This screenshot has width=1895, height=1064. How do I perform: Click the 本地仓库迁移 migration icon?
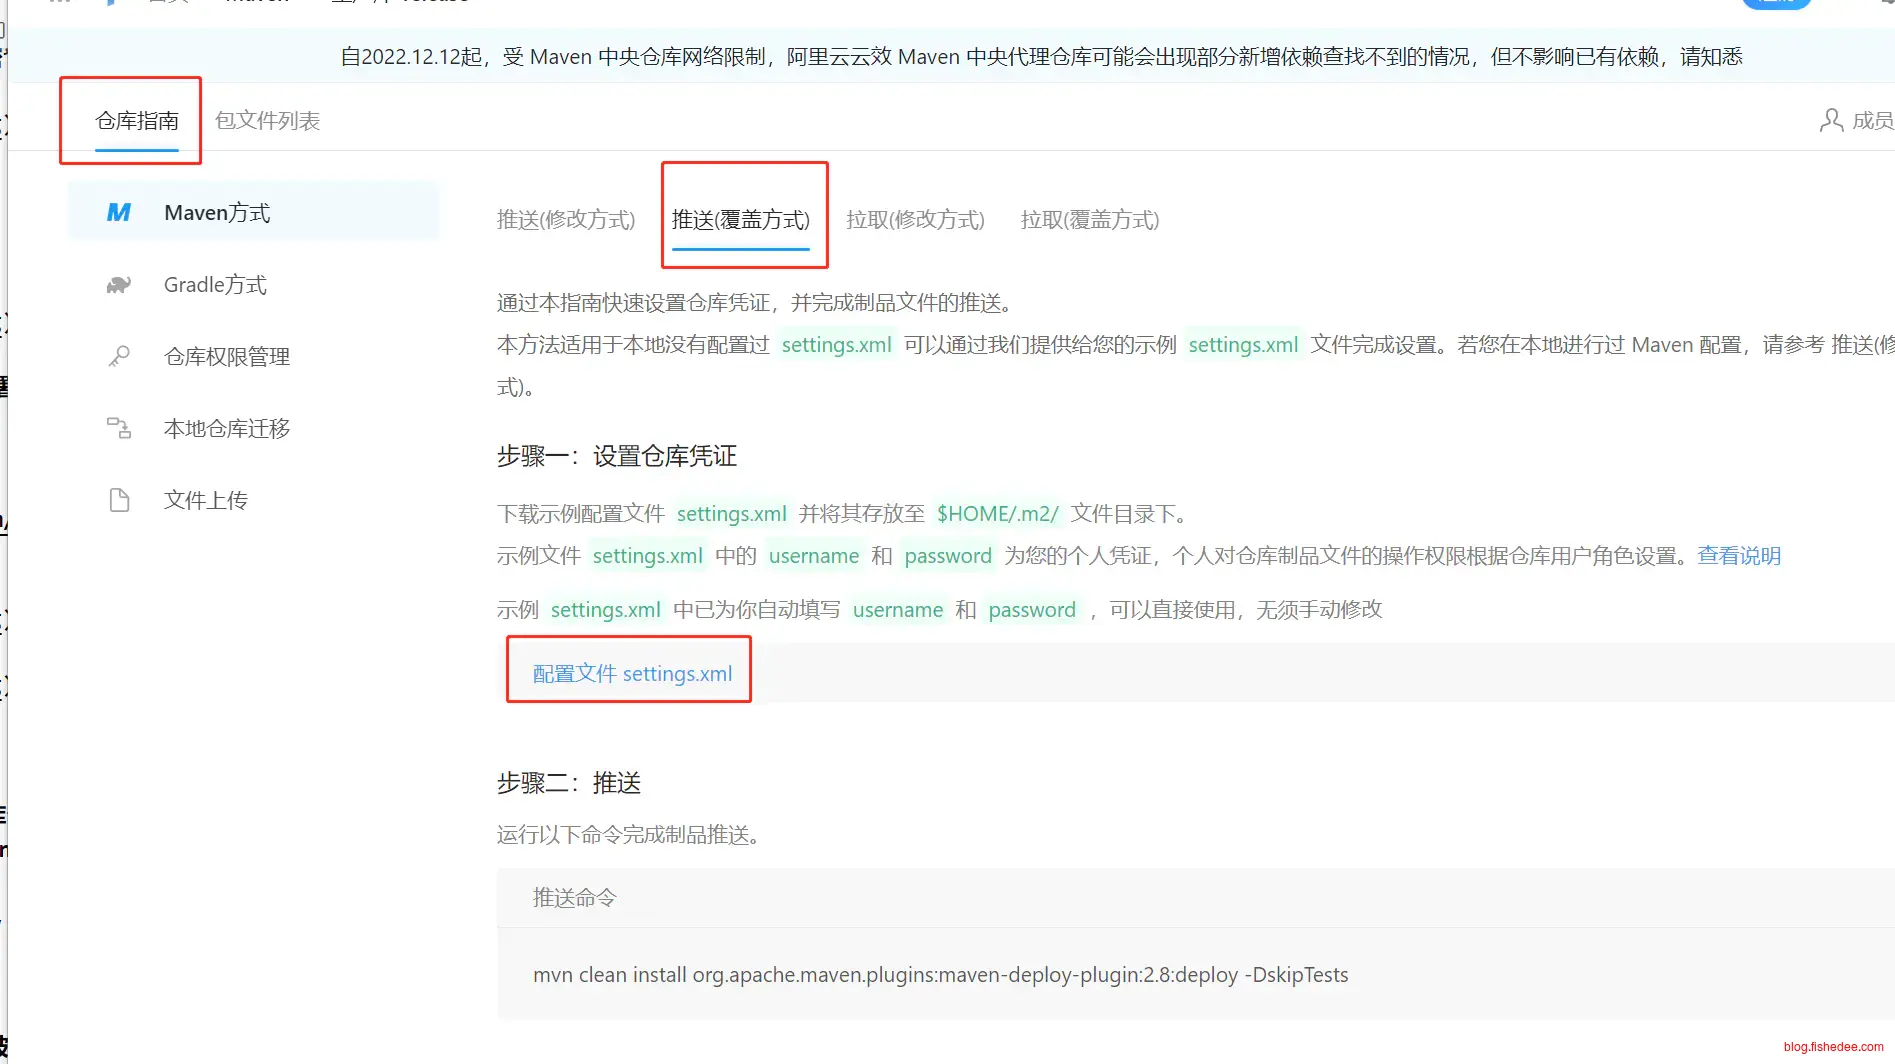(119, 429)
